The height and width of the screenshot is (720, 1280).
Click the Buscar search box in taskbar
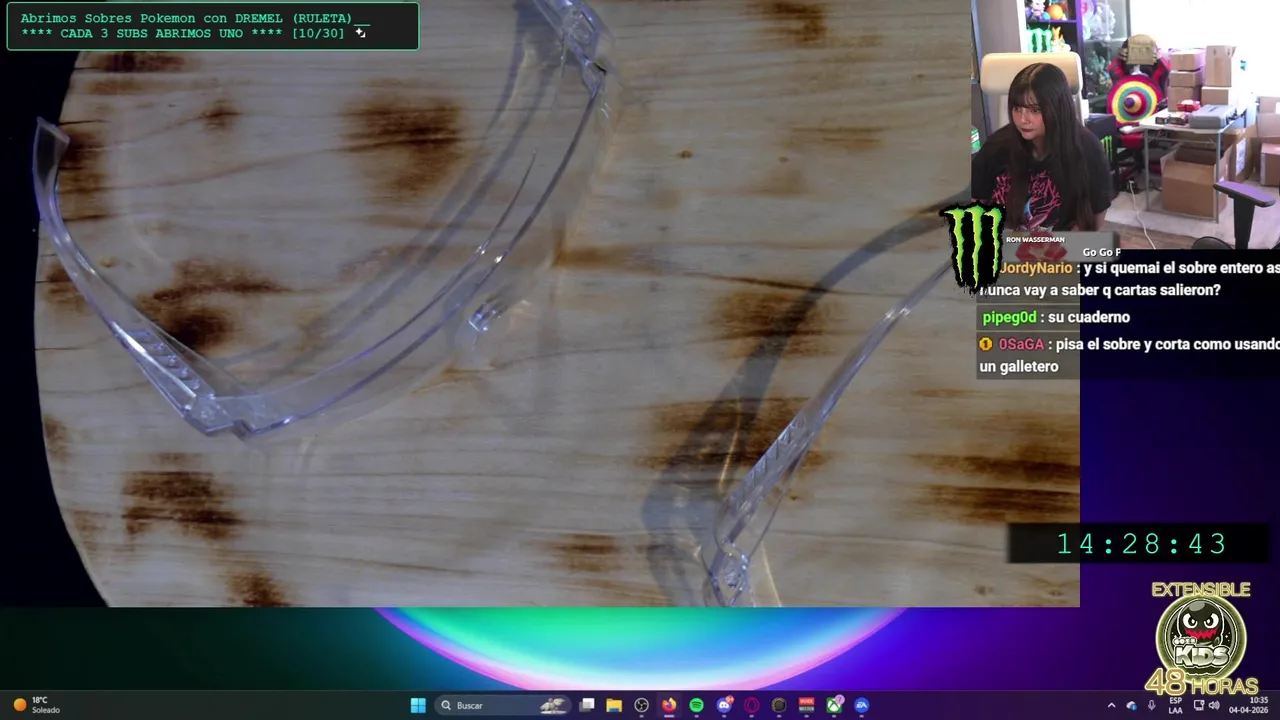pos(504,705)
